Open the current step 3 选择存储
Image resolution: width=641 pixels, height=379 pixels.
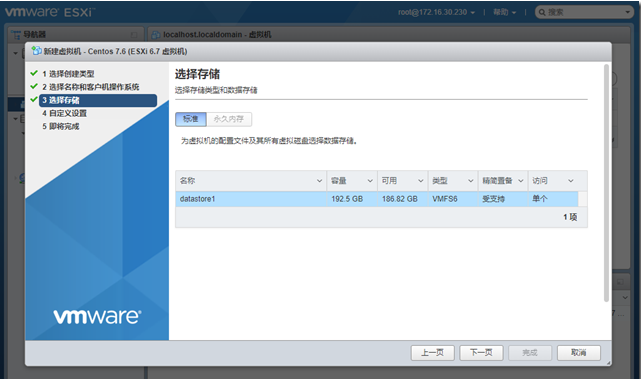(x=98, y=100)
